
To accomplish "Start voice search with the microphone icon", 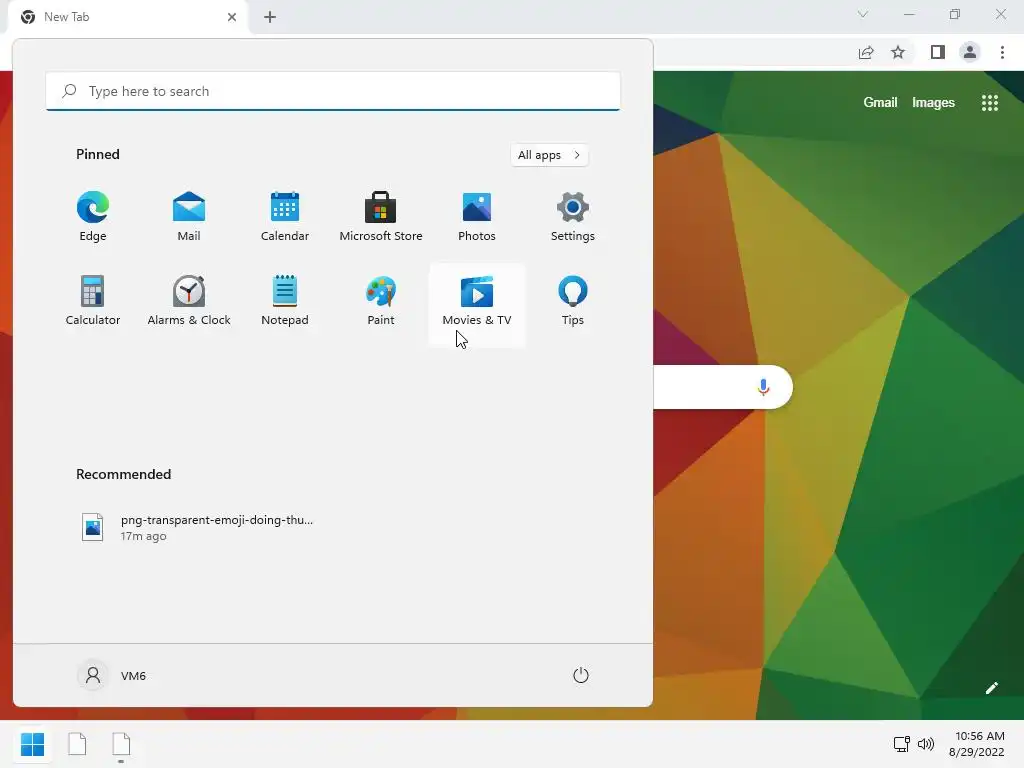I will coord(763,387).
